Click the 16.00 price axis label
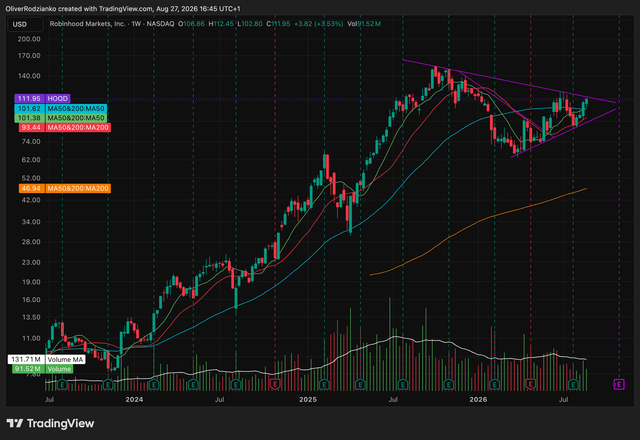The image size is (640, 440). [x=31, y=300]
